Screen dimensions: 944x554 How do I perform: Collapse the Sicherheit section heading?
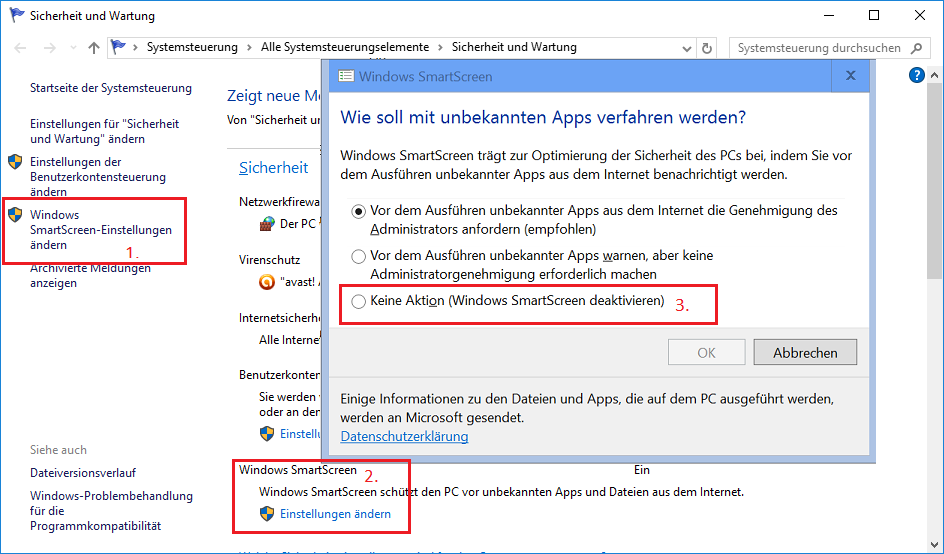point(273,167)
